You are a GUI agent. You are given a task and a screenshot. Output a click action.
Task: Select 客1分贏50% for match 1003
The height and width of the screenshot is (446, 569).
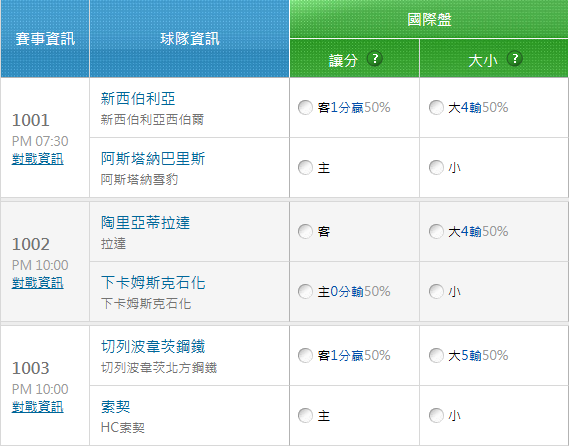click(x=305, y=355)
